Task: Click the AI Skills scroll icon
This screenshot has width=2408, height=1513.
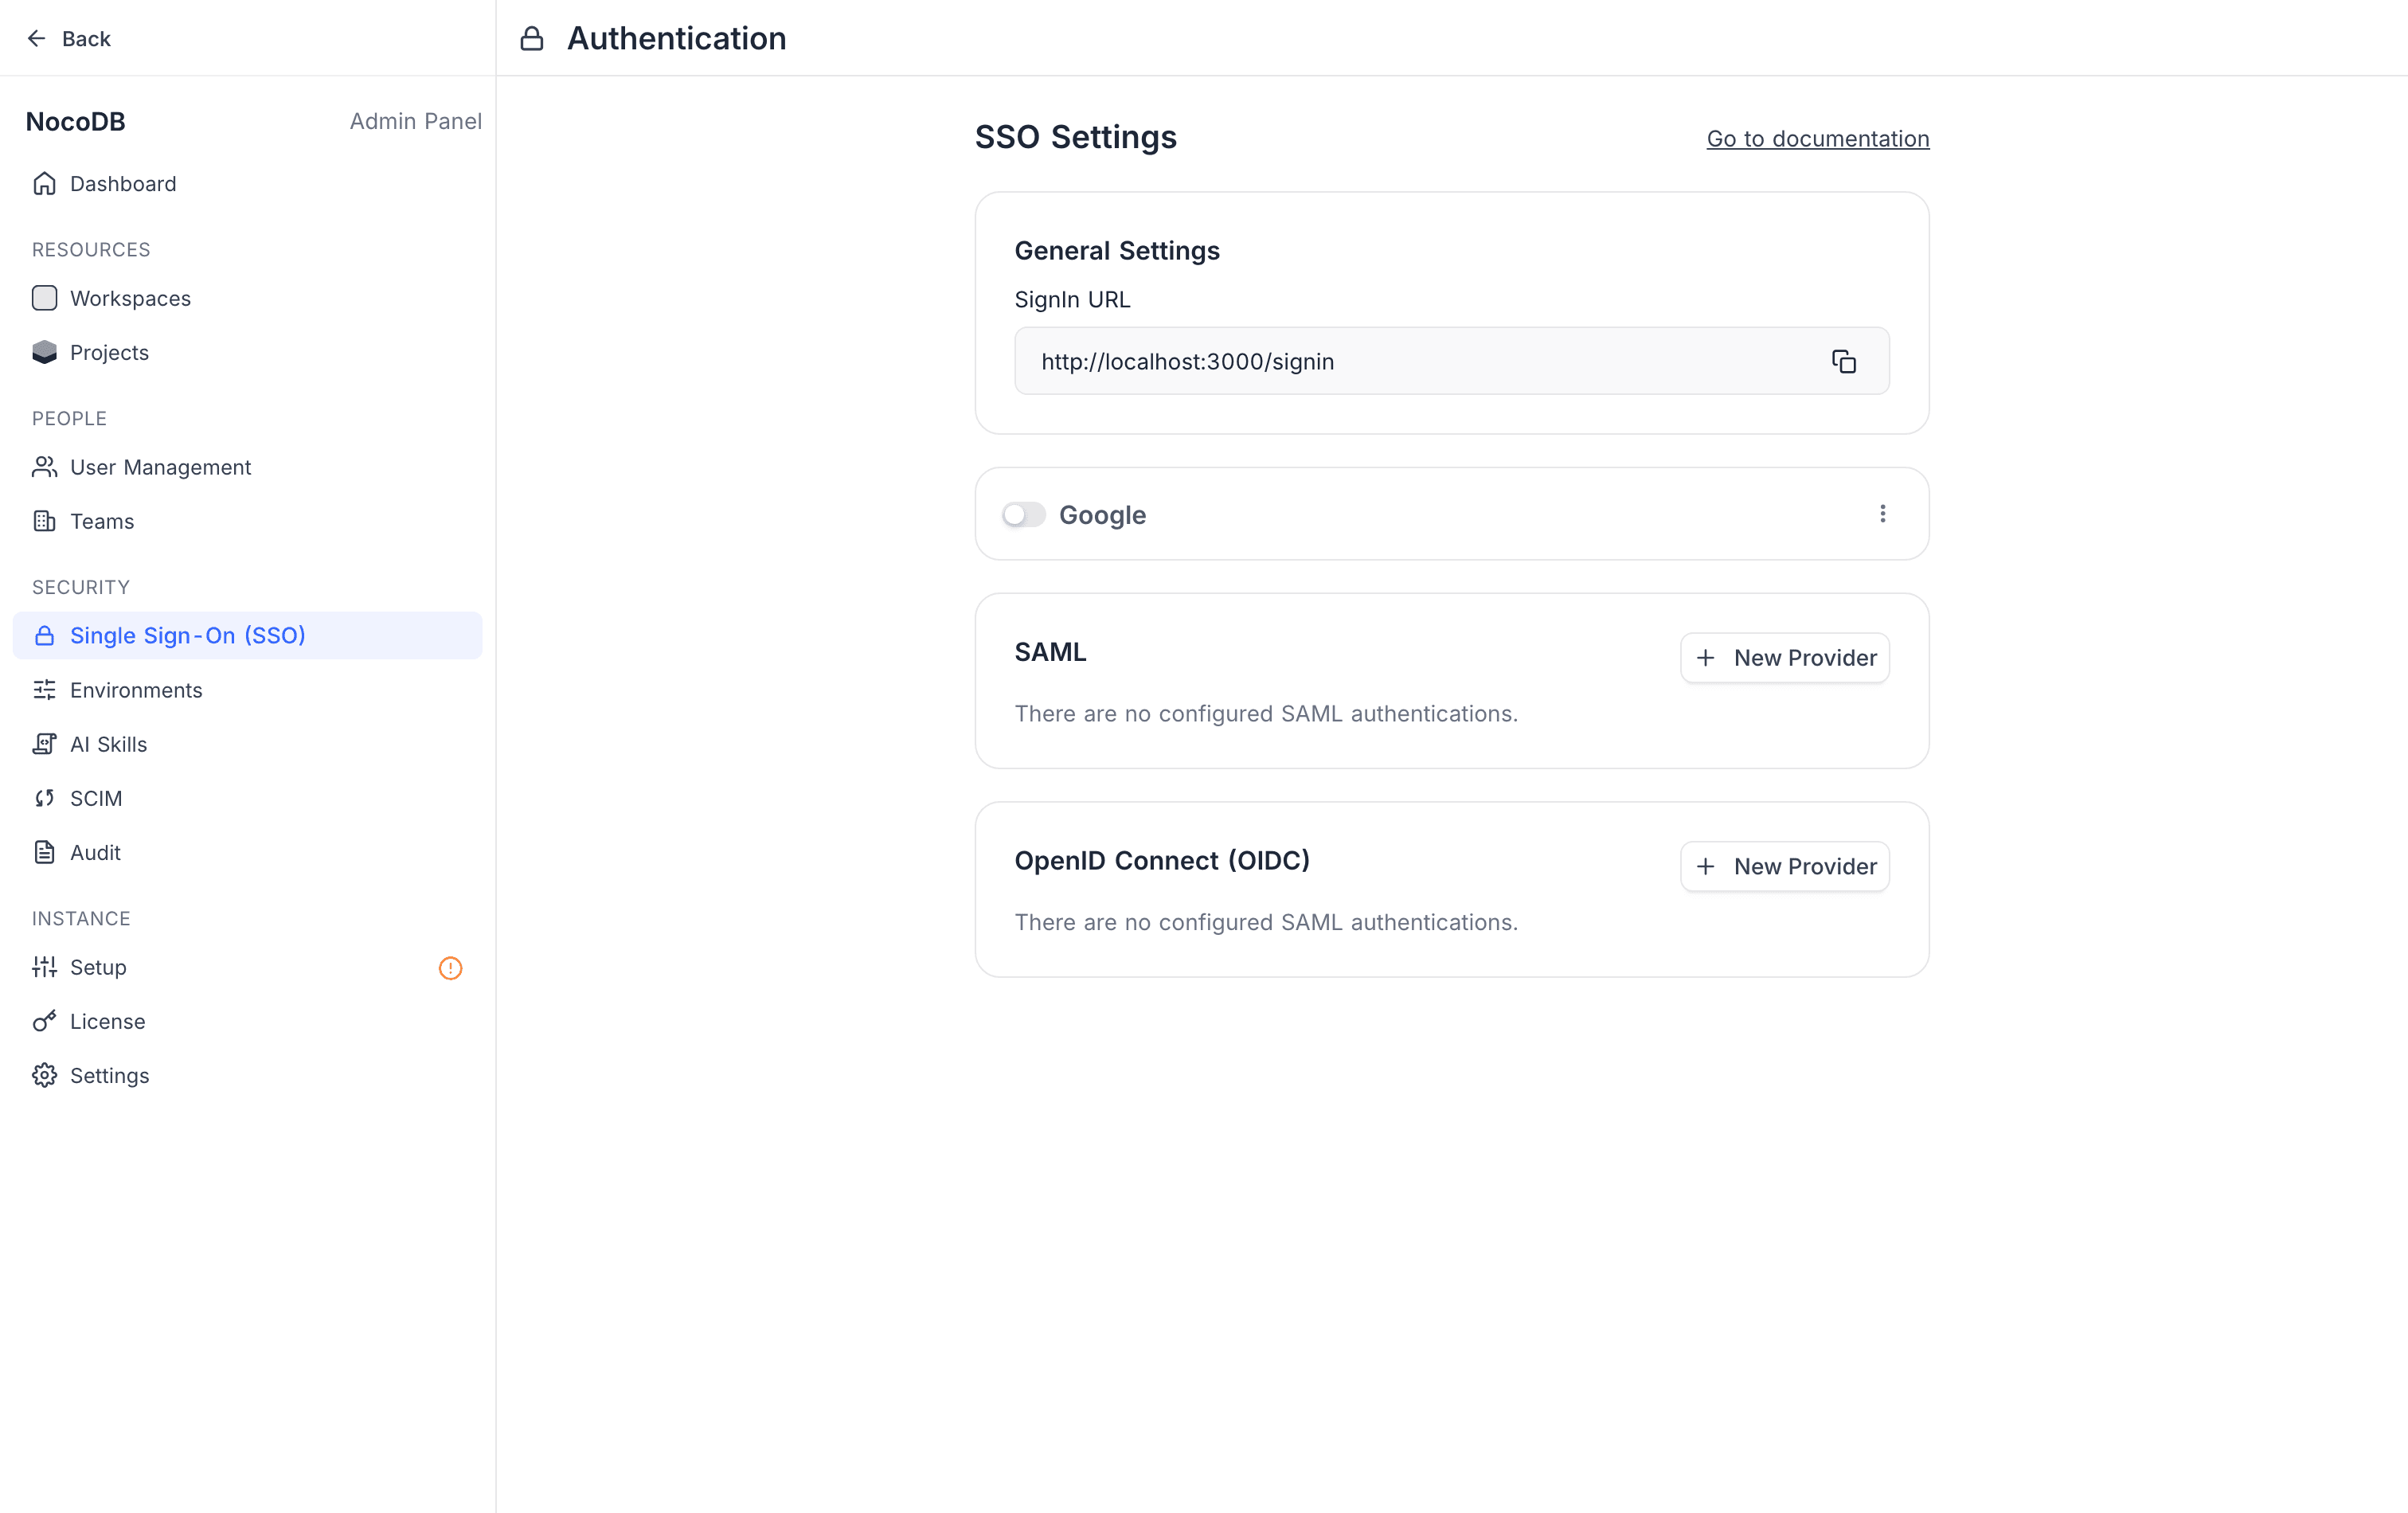Action: pos(44,744)
